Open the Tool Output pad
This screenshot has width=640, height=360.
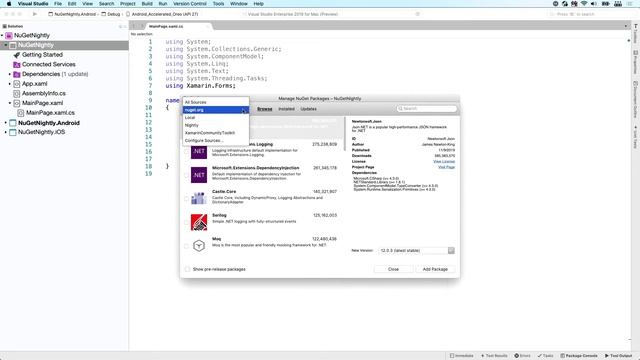(x=618, y=356)
